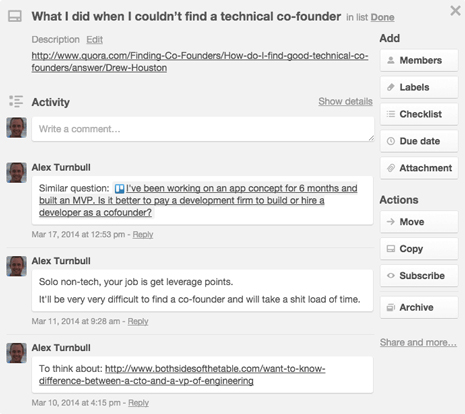This screenshot has height=414, width=465.
Task: Open Members from the Add panel
Action: pos(419,60)
